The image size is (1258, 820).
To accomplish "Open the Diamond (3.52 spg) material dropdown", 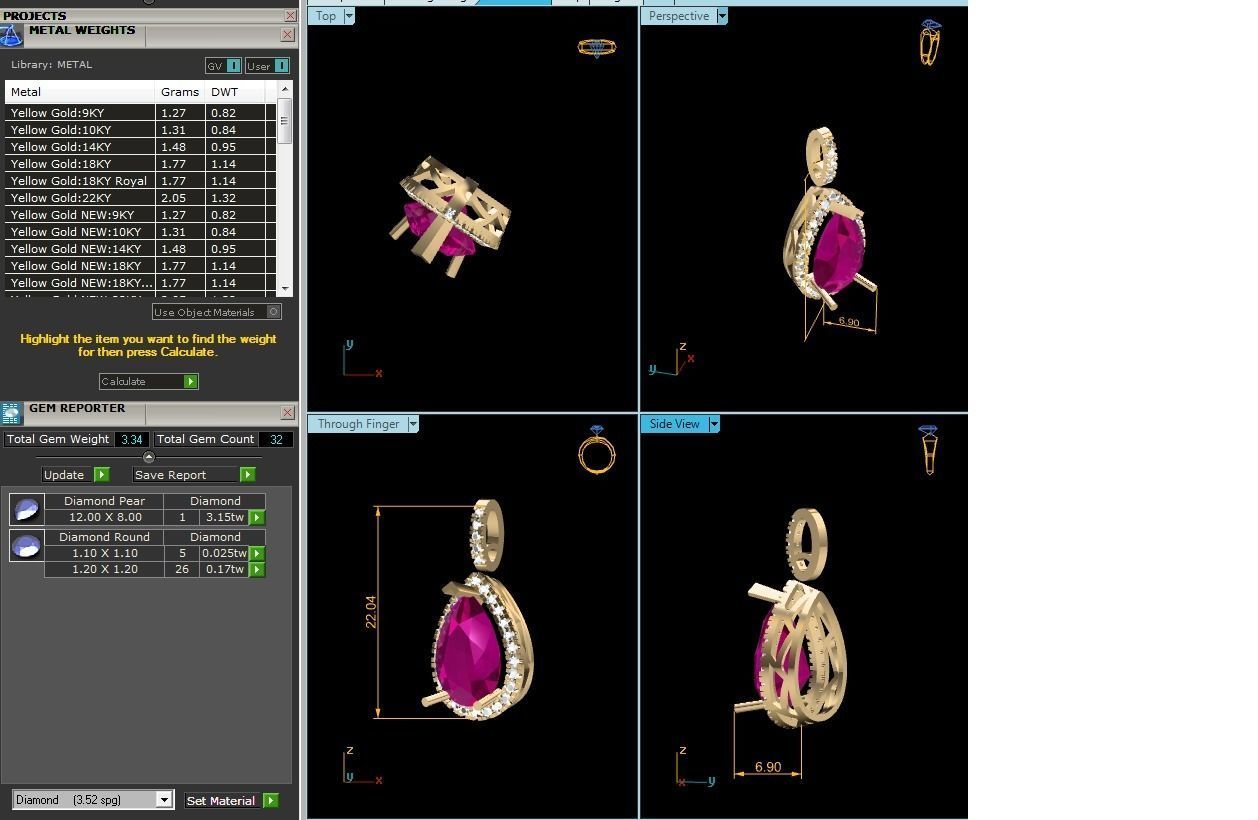I will pyautogui.click(x=164, y=800).
